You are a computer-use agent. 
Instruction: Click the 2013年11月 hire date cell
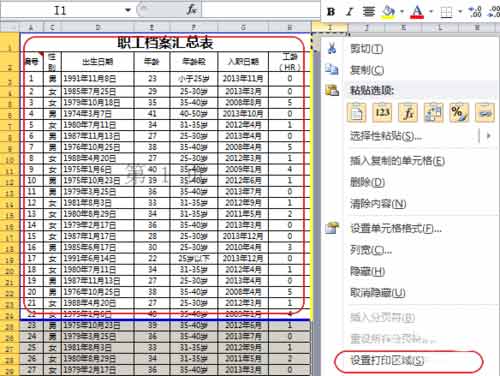(x=243, y=79)
